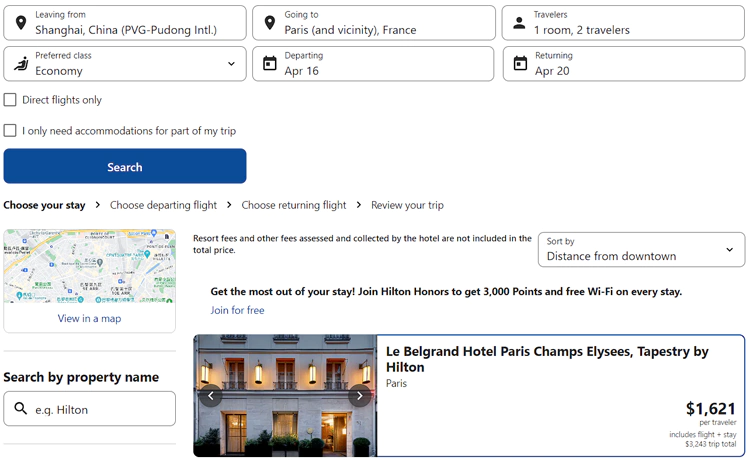The width and height of the screenshot is (750, 460).
Task: Show next hotel photo with right arrow
Action: pos(359,396)
